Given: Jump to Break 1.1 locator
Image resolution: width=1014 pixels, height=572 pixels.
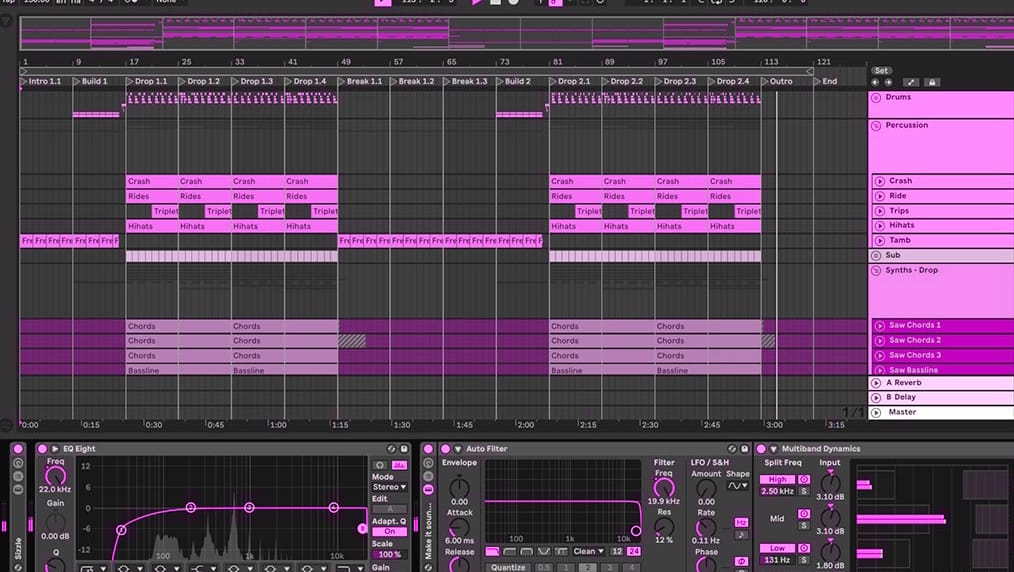Looking at the screenshot, I should click(x=360, y=81).
